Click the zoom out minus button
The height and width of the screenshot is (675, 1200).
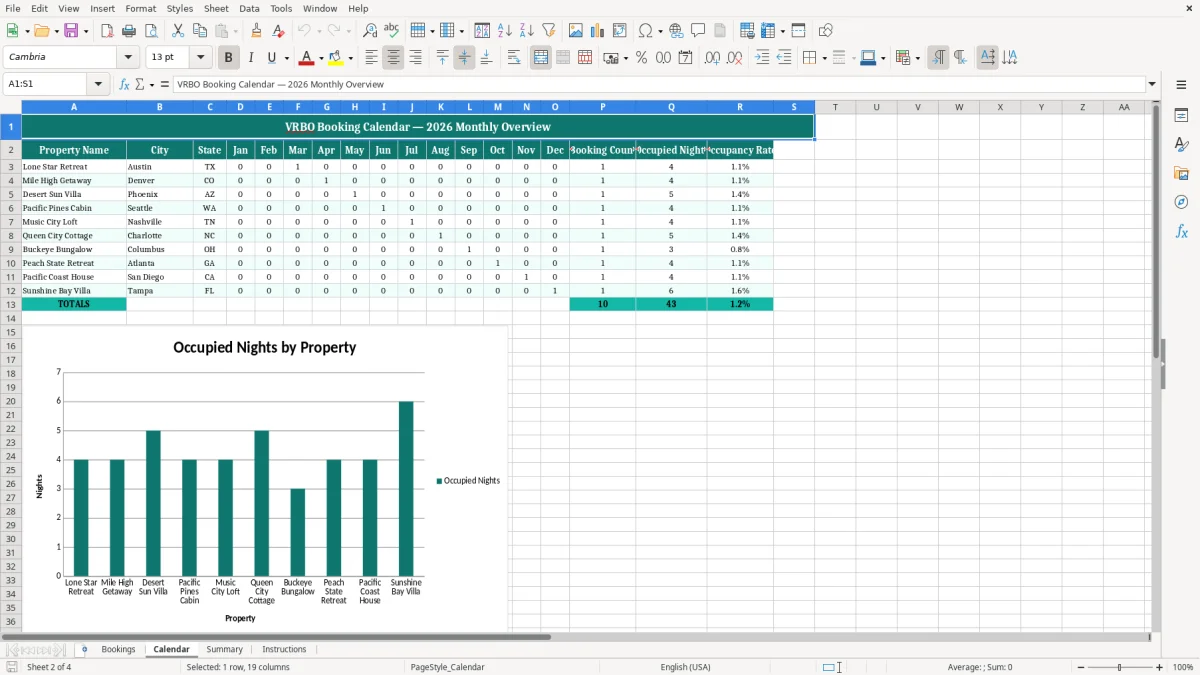[1079, 667]
